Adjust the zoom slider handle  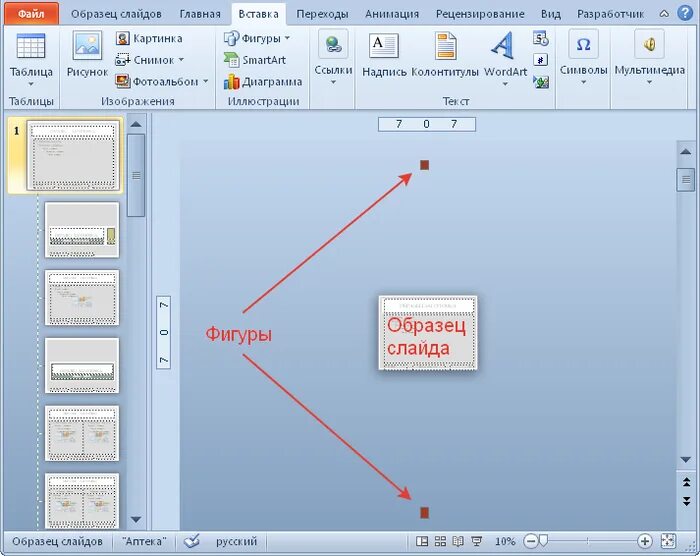pos(543,541)
